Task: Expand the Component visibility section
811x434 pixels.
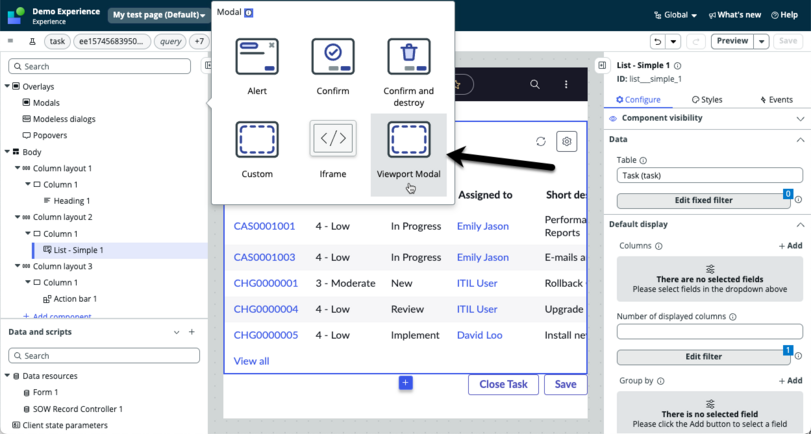Action: coord(800,118)
